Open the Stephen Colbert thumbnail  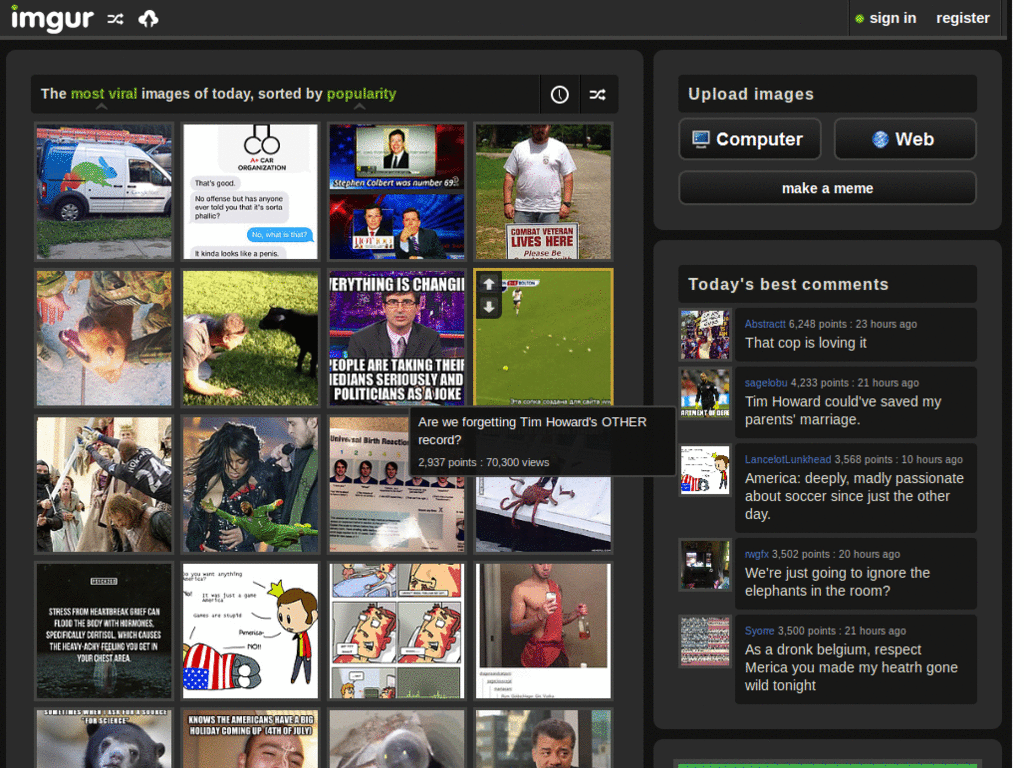396,191
